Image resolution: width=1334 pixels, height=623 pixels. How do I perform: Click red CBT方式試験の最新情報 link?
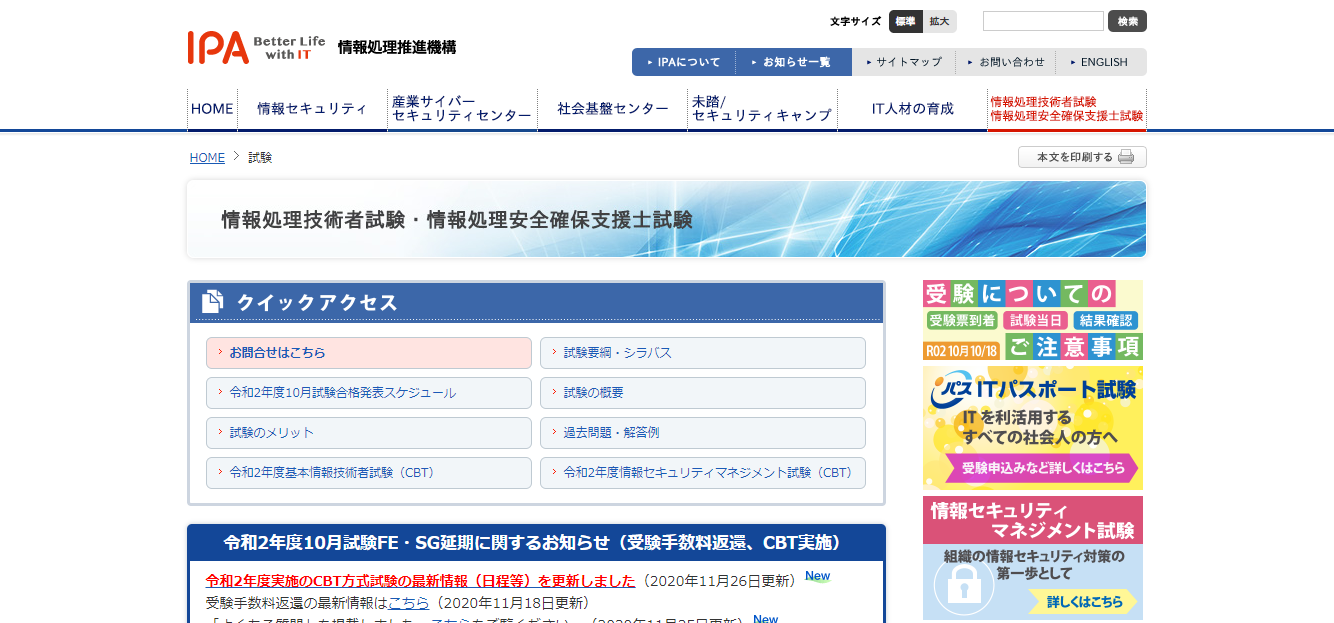[x=420, y=581]
